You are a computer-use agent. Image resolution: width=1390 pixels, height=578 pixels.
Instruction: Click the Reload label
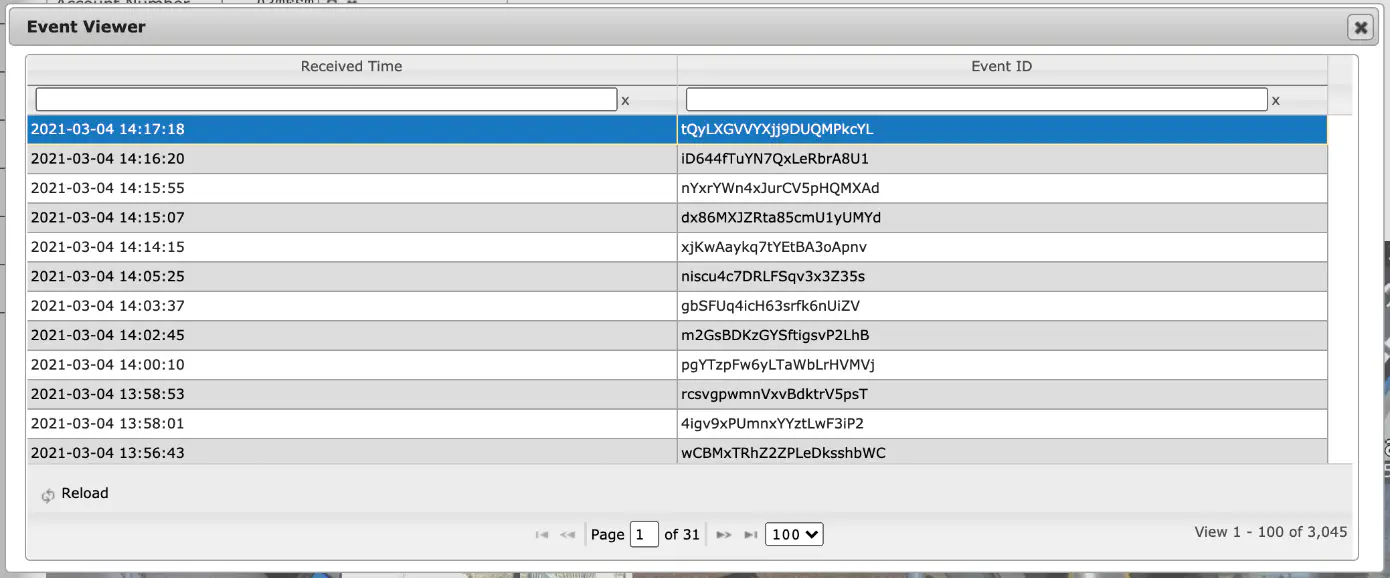(x=85, y=494)
